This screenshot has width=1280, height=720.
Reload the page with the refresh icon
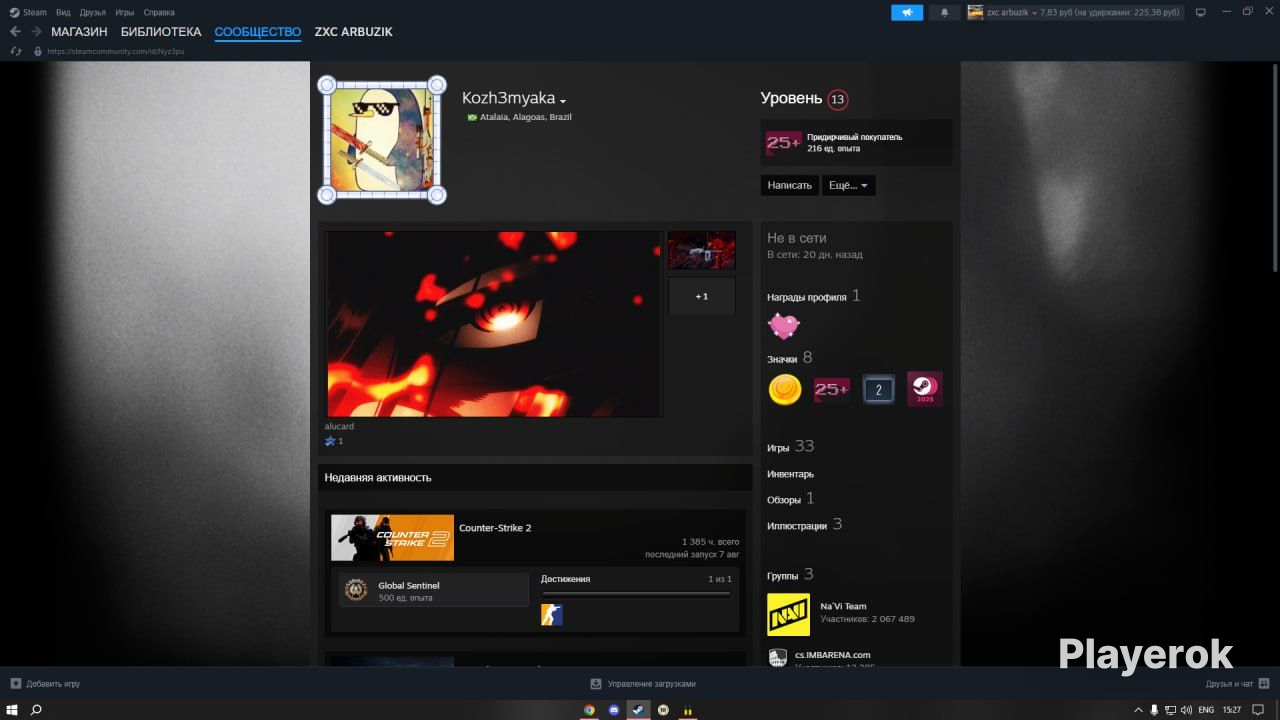pyautogui.click(x=15, y=51)
